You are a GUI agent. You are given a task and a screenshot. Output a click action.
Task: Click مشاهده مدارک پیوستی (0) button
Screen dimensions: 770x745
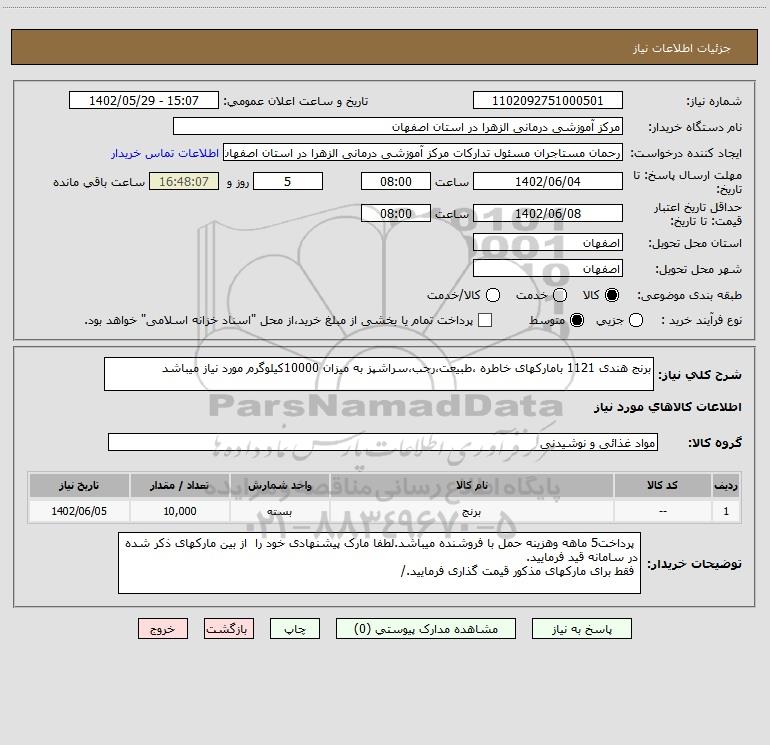pos(426,629)
